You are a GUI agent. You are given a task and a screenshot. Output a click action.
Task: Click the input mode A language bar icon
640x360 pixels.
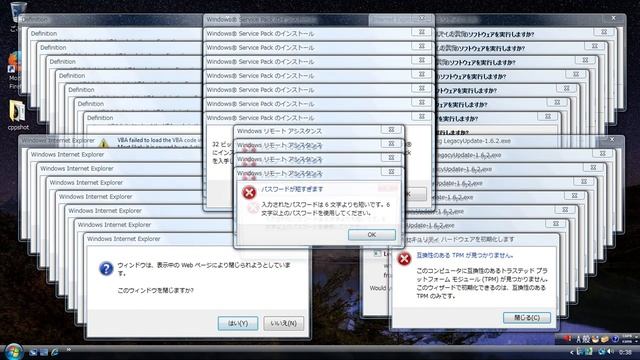pos(578,339)
